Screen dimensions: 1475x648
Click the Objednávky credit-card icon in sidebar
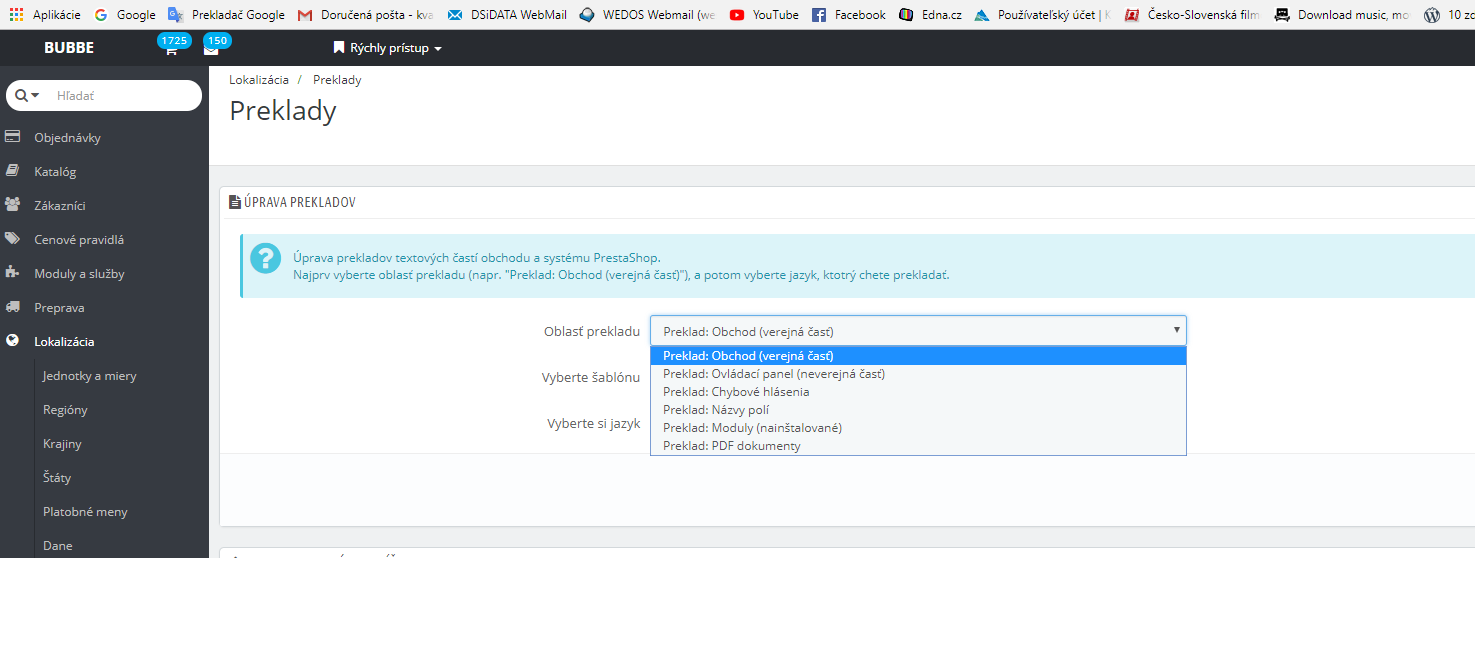[13, 137]
